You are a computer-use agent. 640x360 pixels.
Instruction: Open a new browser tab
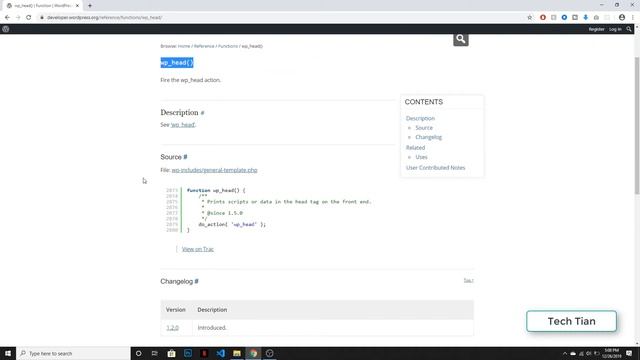[90, 6]
